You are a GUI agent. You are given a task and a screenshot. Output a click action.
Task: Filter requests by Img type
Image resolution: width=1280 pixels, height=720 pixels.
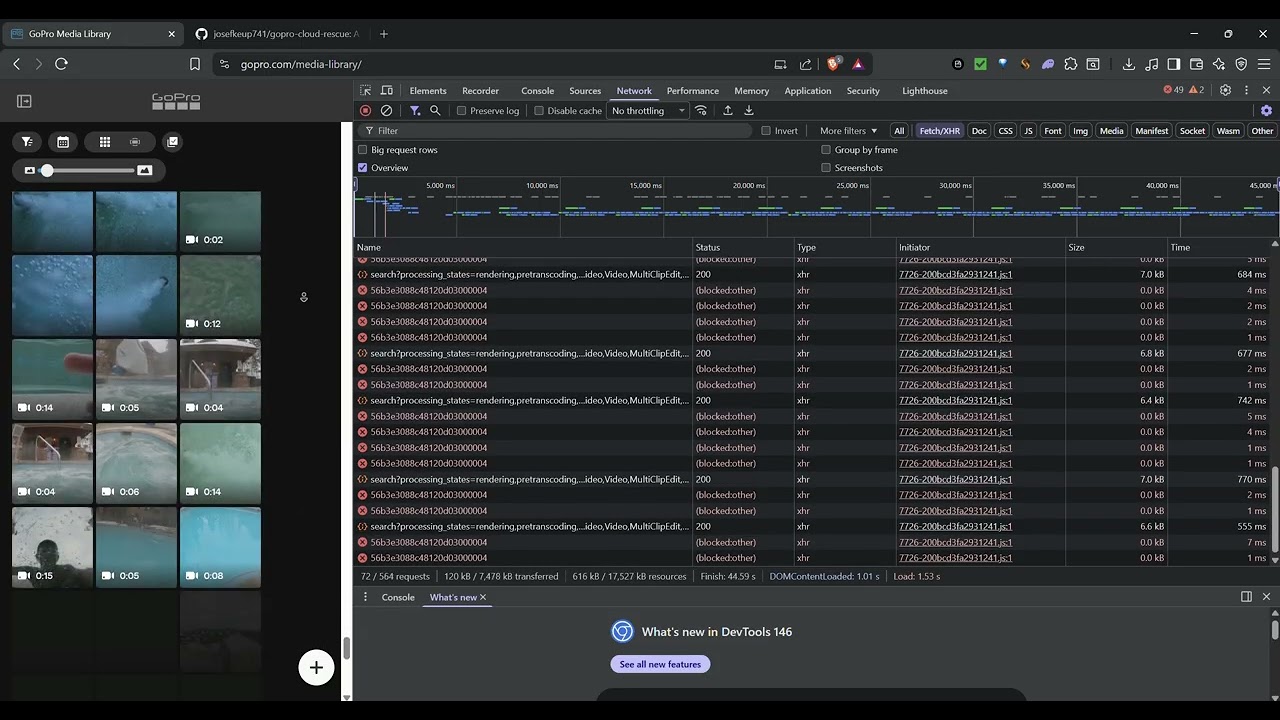pyautogui.click(x=1080, y=131)
